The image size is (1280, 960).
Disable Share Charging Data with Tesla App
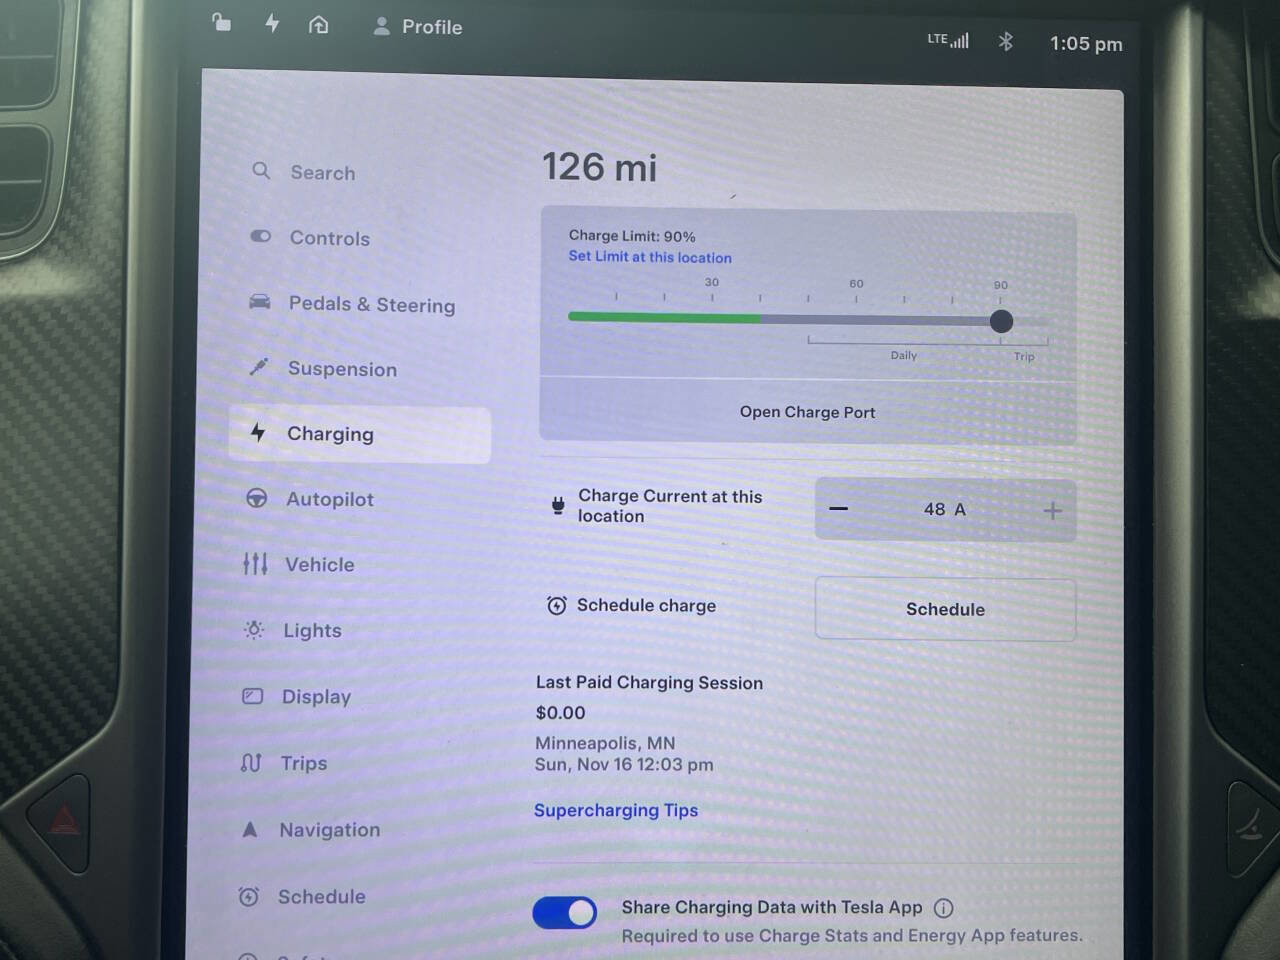564,912
